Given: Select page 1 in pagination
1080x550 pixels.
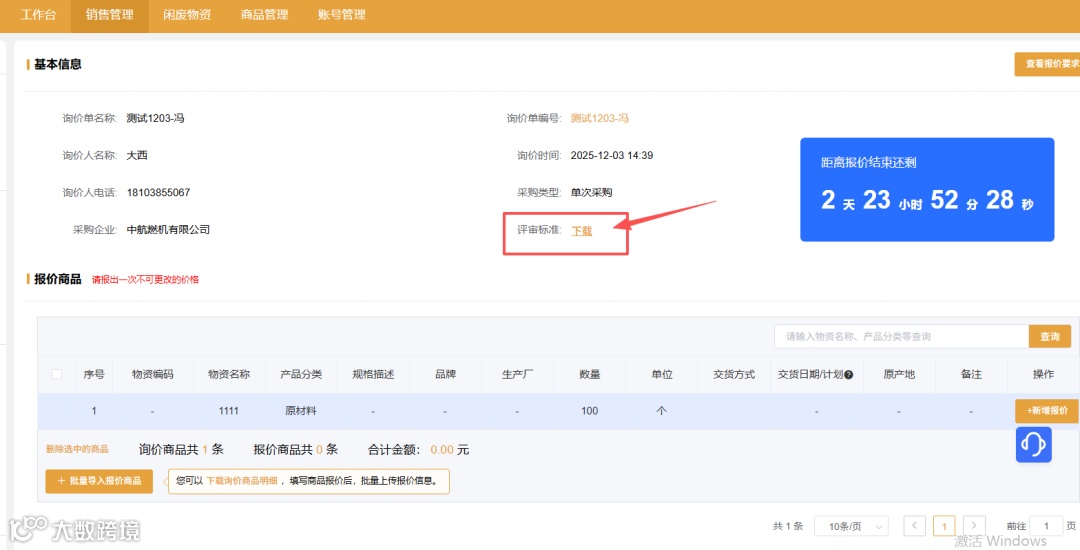Looking at the screenshot, I should point(944,526).
